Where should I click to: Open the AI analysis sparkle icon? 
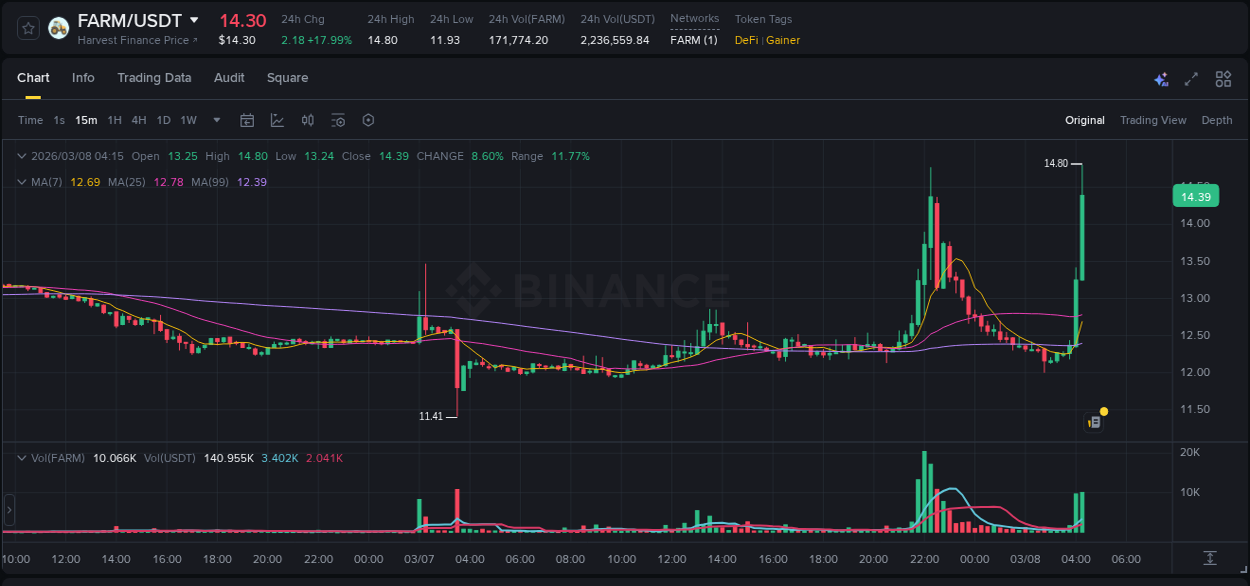[1161, 79]
